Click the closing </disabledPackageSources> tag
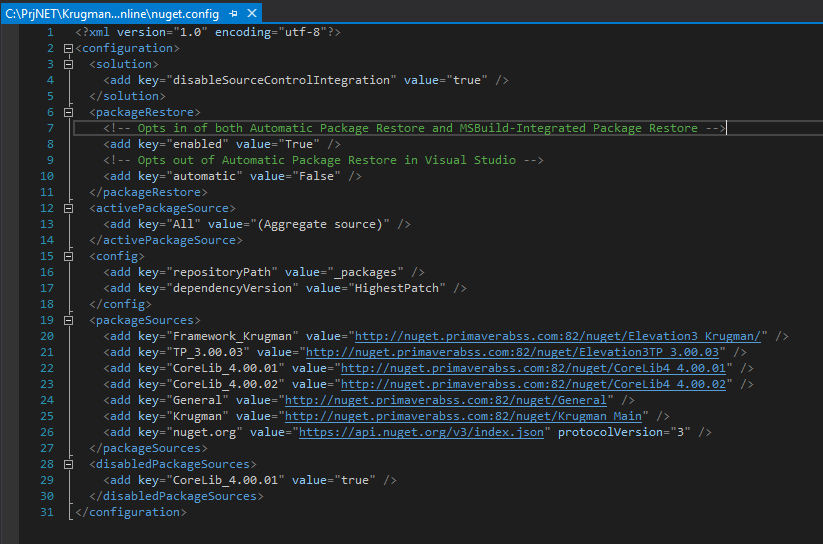Screen dimensions: 823x544 point(176,496)
